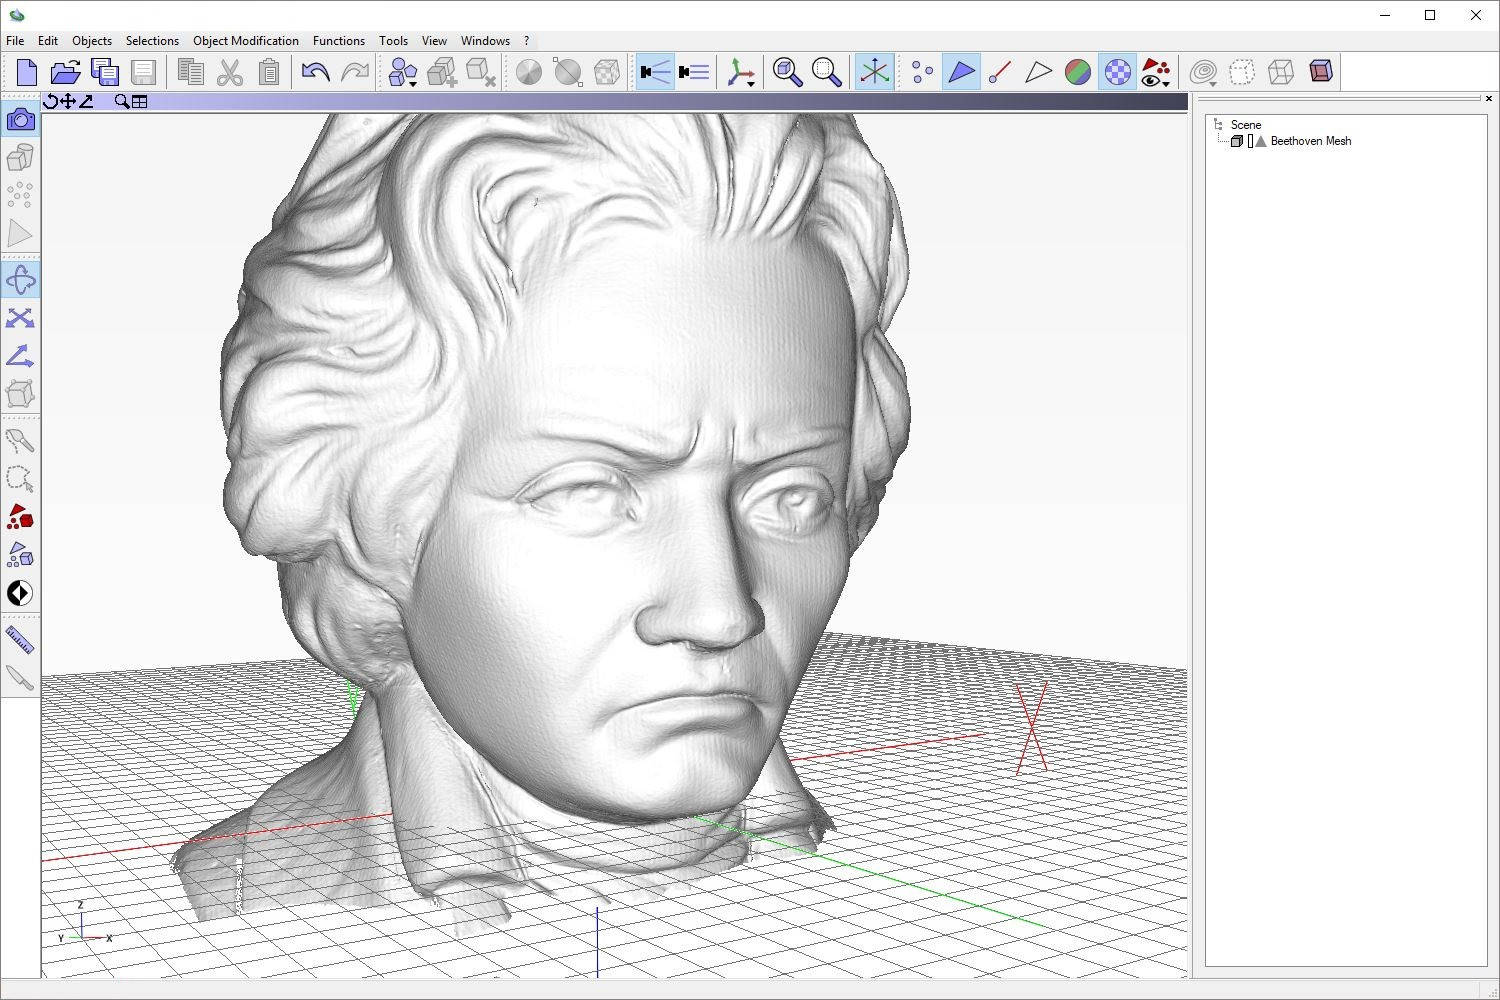The height and width of the screenshot is (1000, 1500).
Task: Toggle red edge line display
Action: [1000, 72]
